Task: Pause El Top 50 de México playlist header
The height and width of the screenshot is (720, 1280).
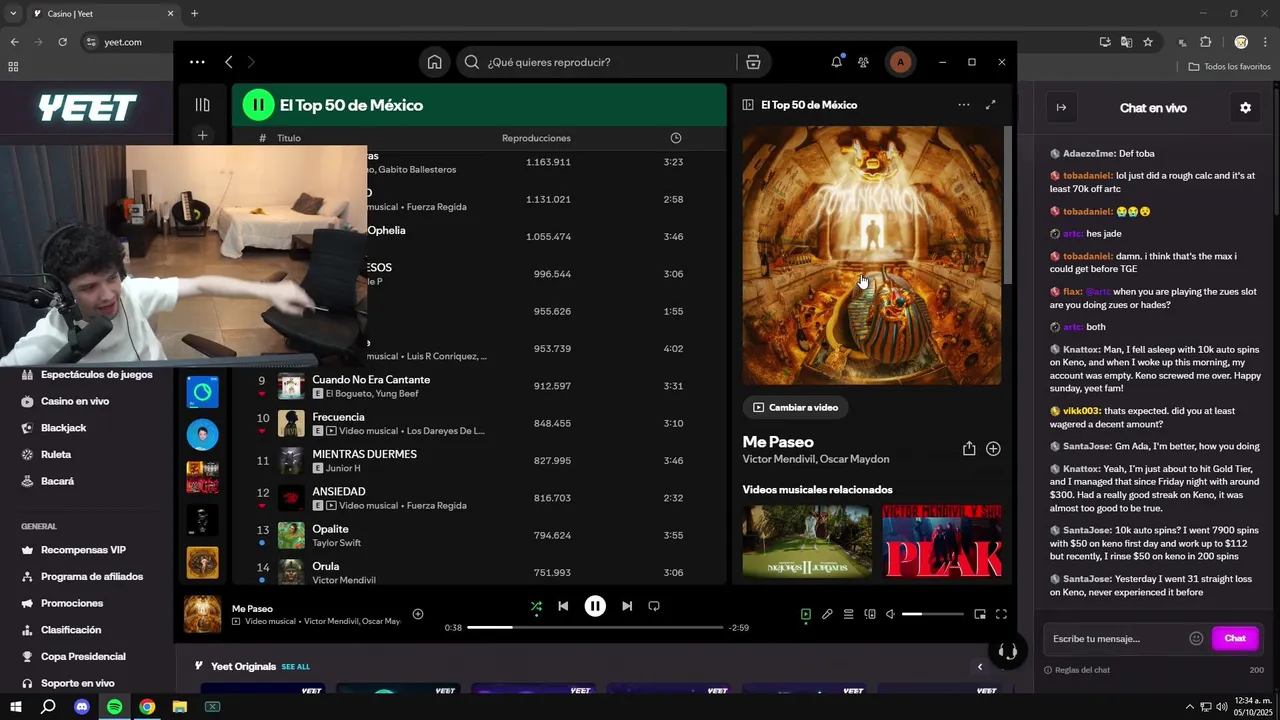Action: [x=258, y=105]
